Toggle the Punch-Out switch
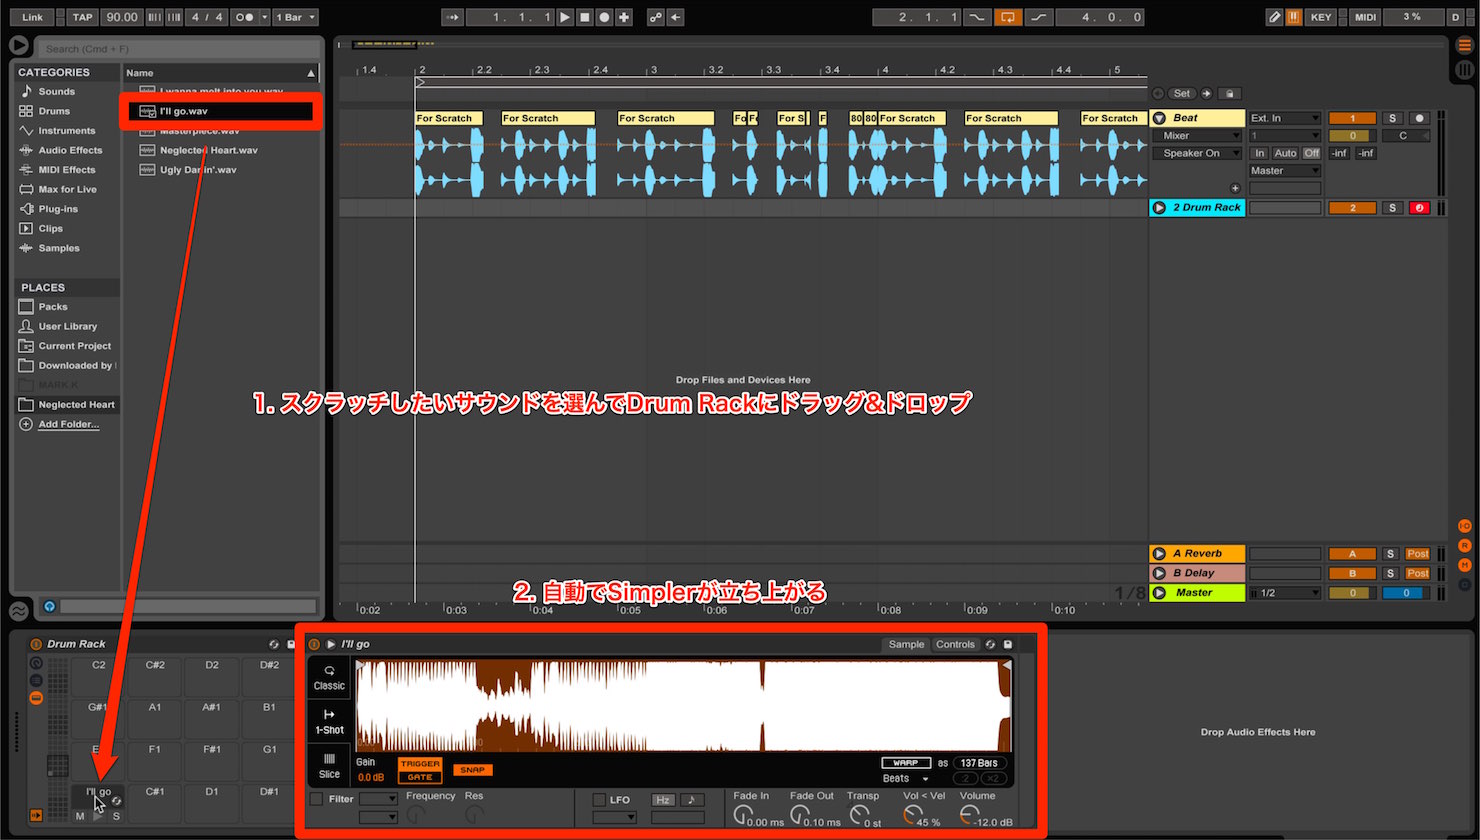This screenshot has height=840, width=1480. click(1040, 17)
